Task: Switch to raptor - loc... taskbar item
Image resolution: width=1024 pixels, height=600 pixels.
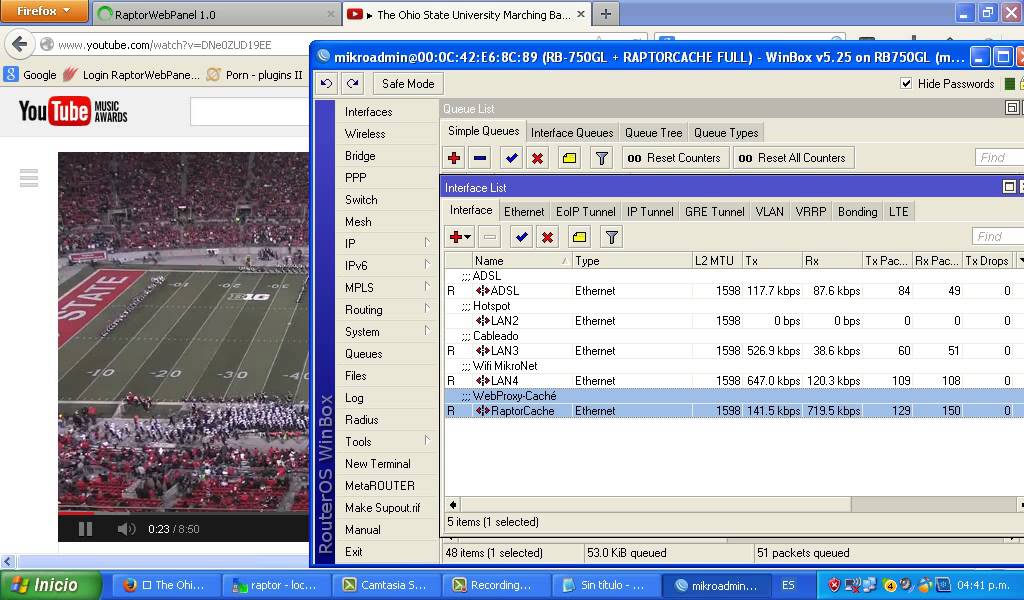Action: pos(276,585)
